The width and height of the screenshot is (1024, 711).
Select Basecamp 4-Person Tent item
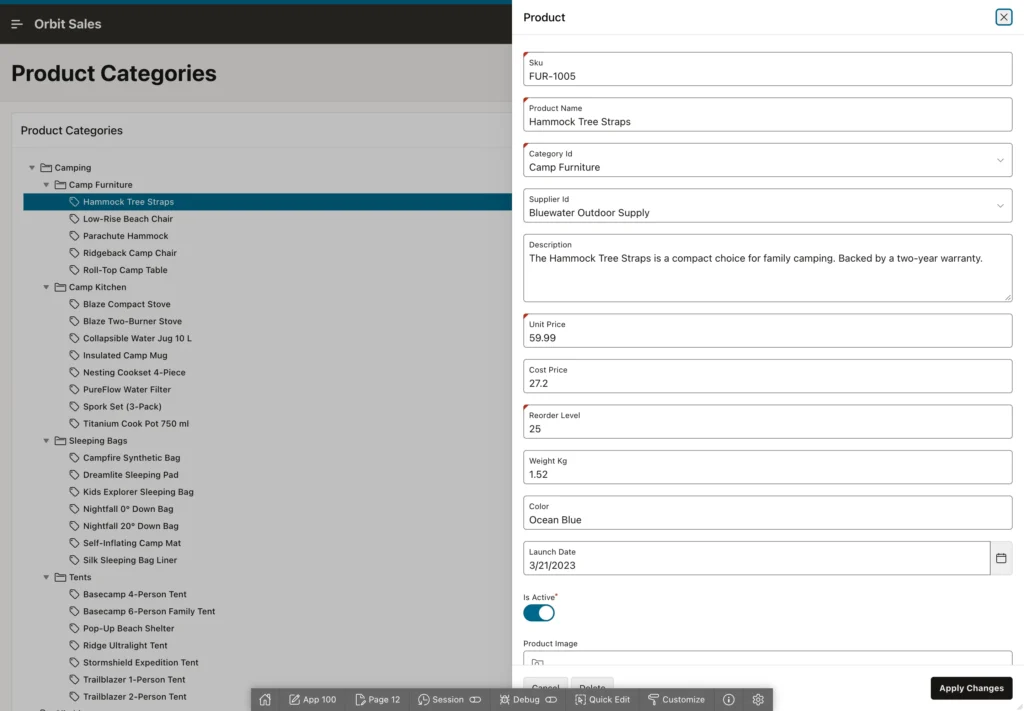135,594
